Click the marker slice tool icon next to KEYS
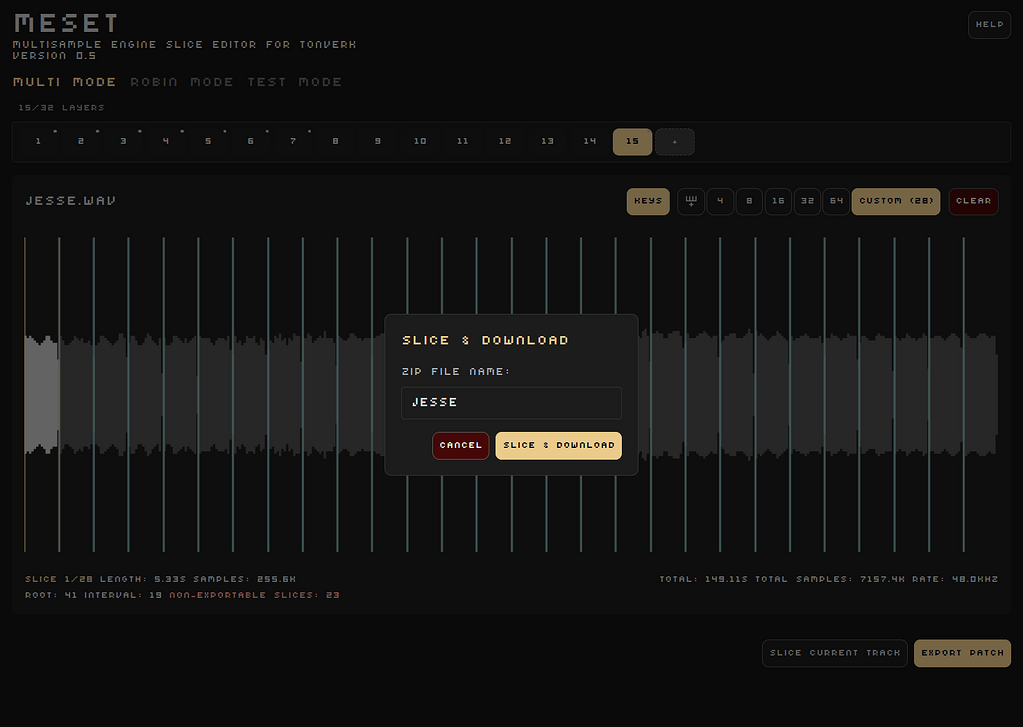Screen dimensions: 1023x727 690,201
